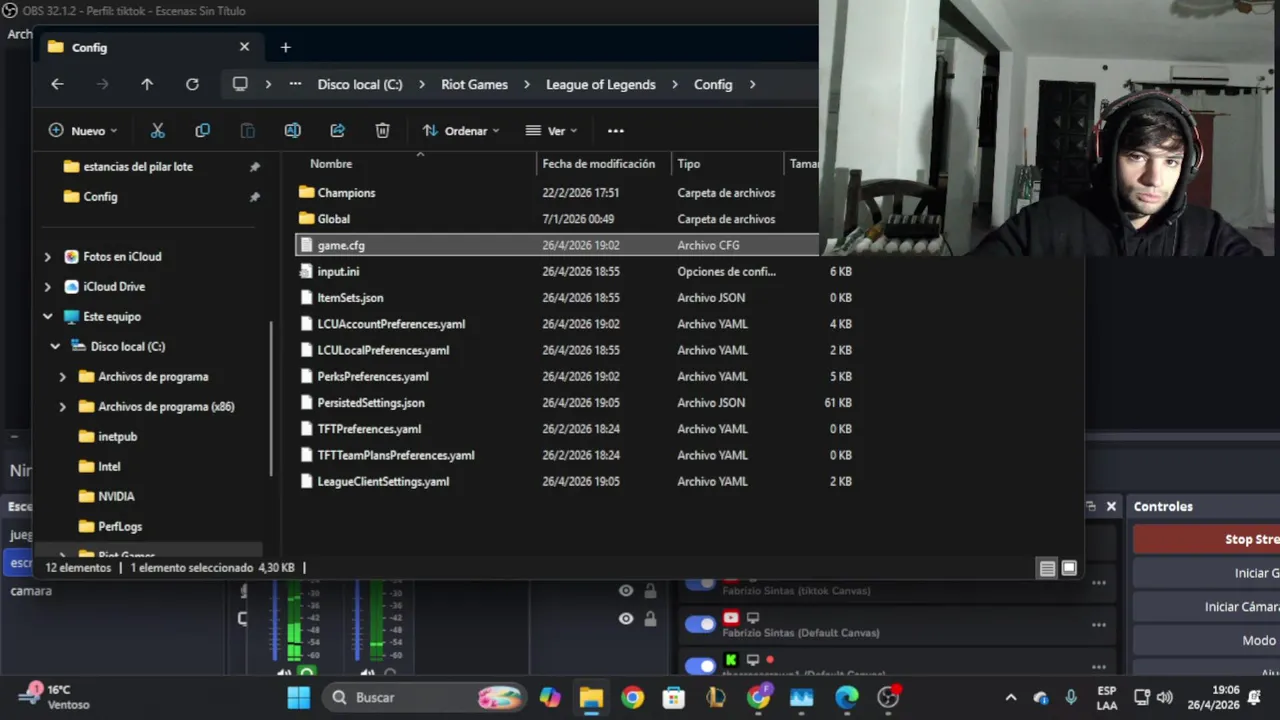Open OBS Studio from the taskbar
The image size is (1280, 720).
(x=888, y=697)
